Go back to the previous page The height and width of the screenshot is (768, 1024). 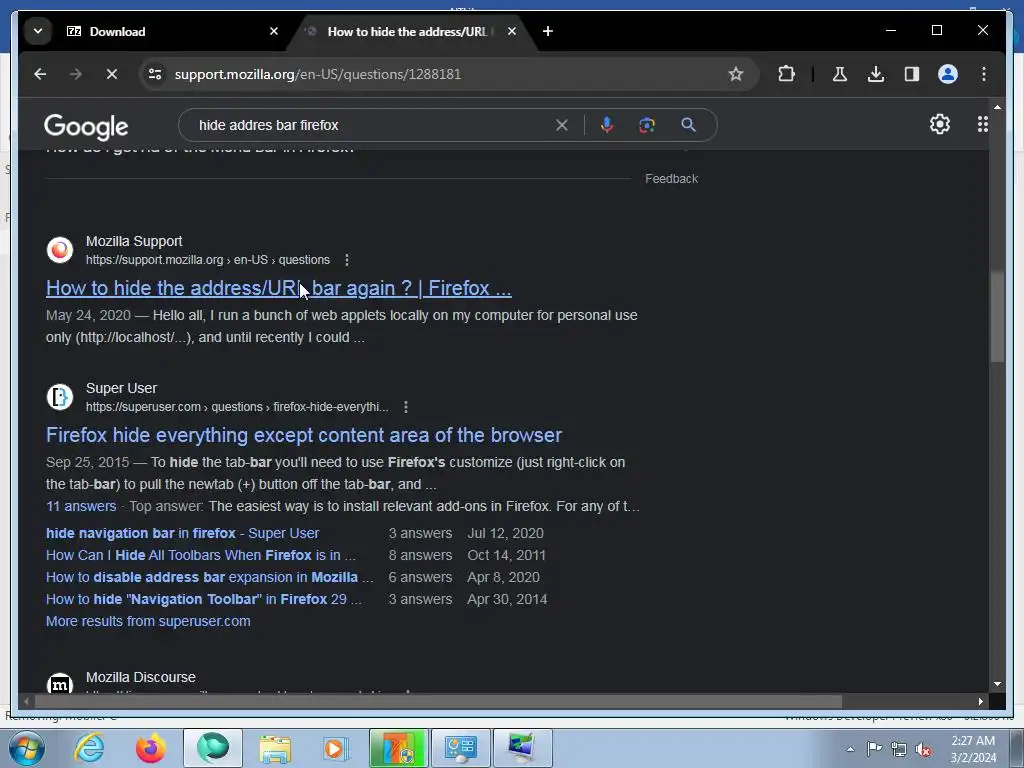(x=40, y=74)
